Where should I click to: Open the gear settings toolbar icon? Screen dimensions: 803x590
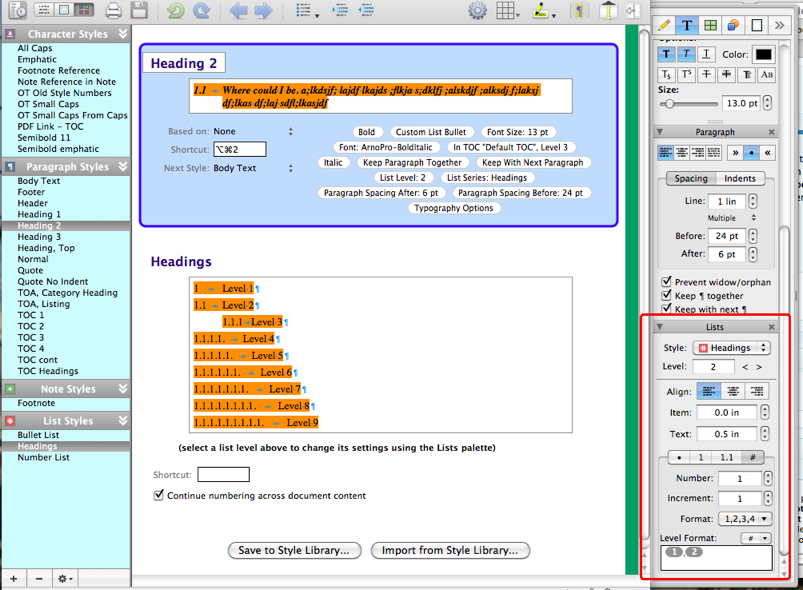477,11
